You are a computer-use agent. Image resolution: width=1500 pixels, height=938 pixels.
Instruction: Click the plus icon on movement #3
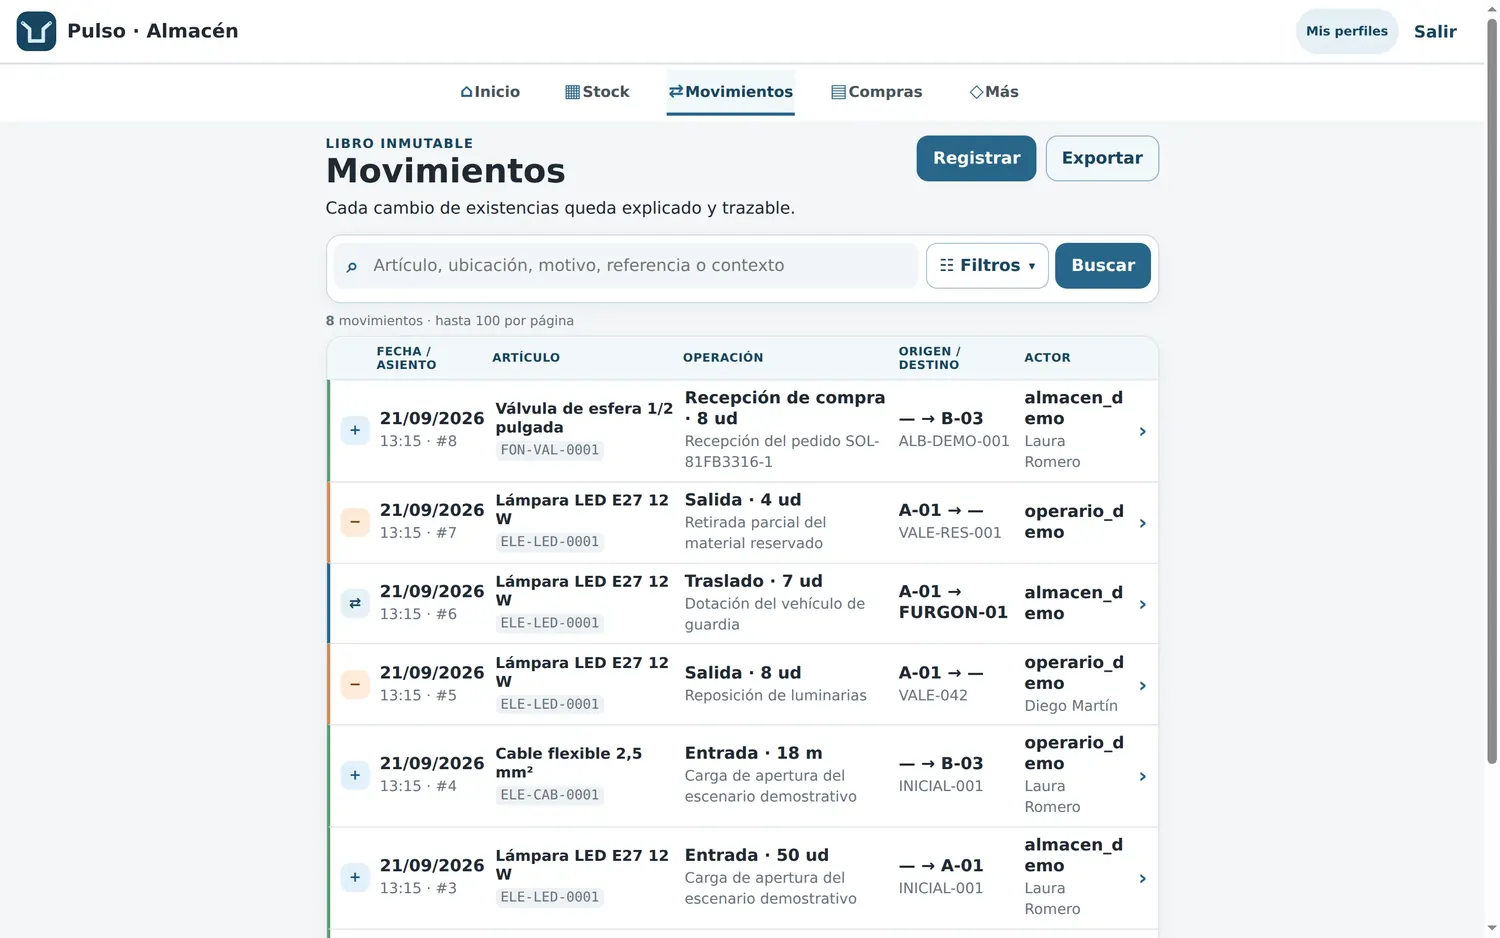coord(355,877)
